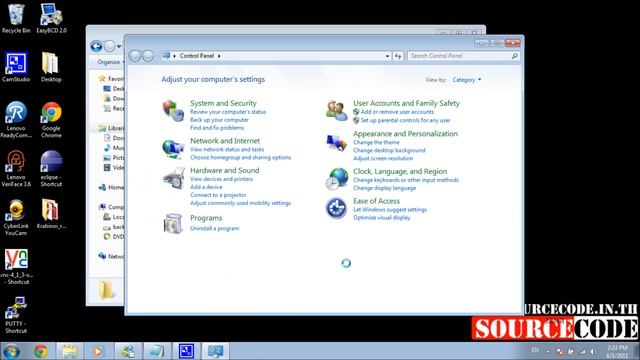The image size is (640, 360).
Task: Click Control Panel forward navigation button
Action: [148, 56]
